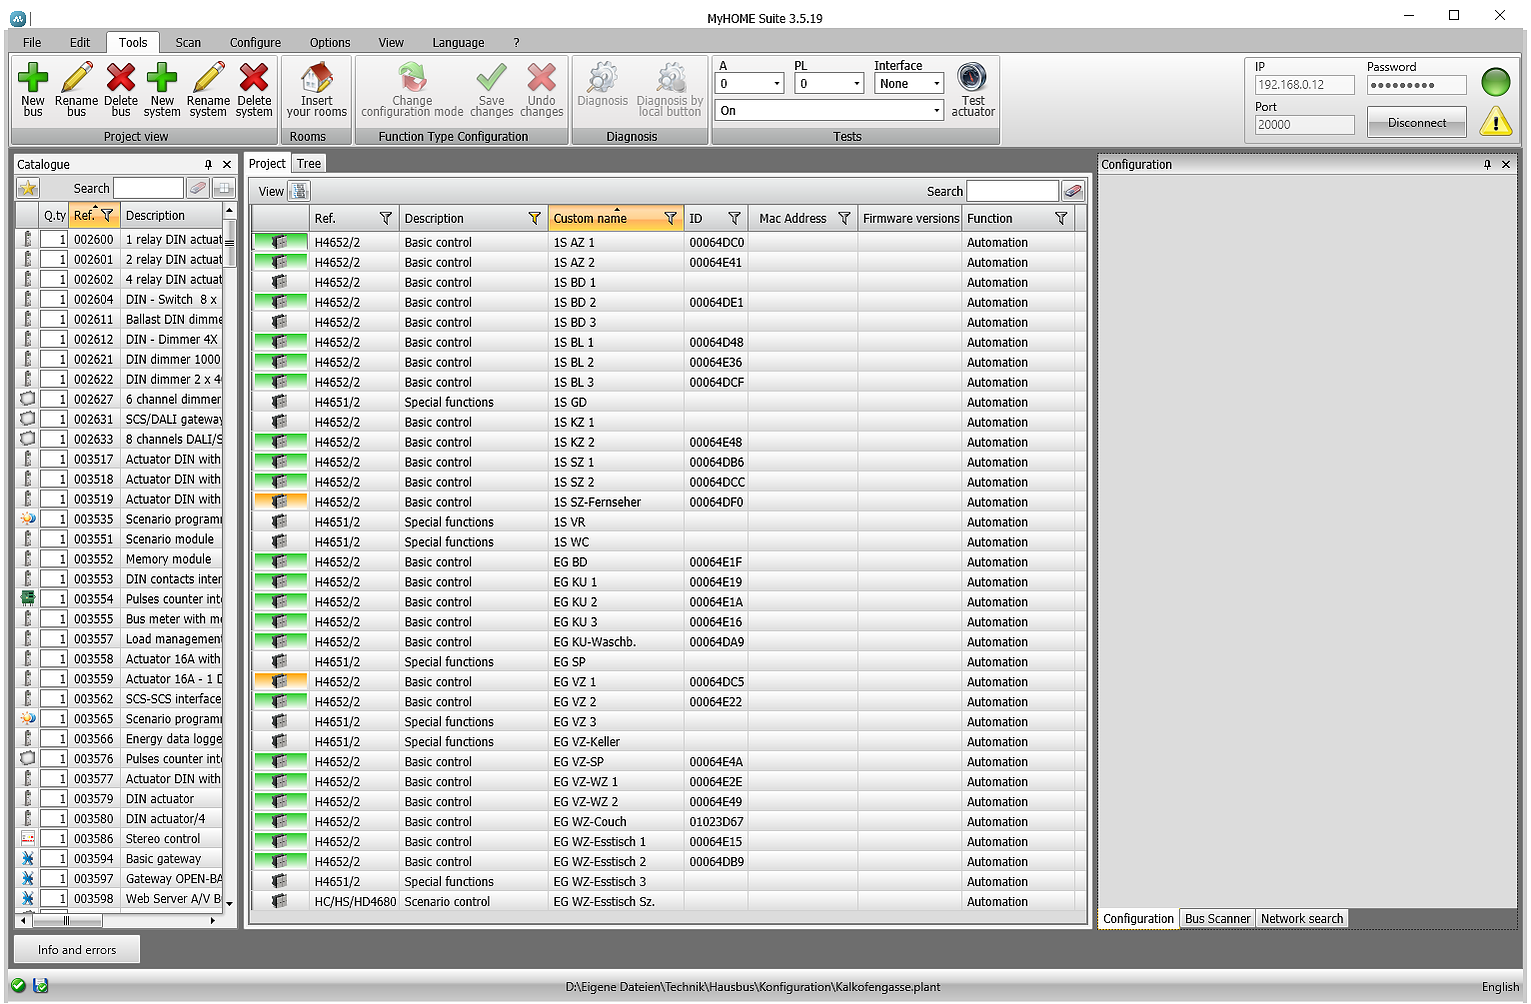This screenshot has width=1531, height=1004.
Task: Open the Configure menu
Action: click(x=255, y=43)
